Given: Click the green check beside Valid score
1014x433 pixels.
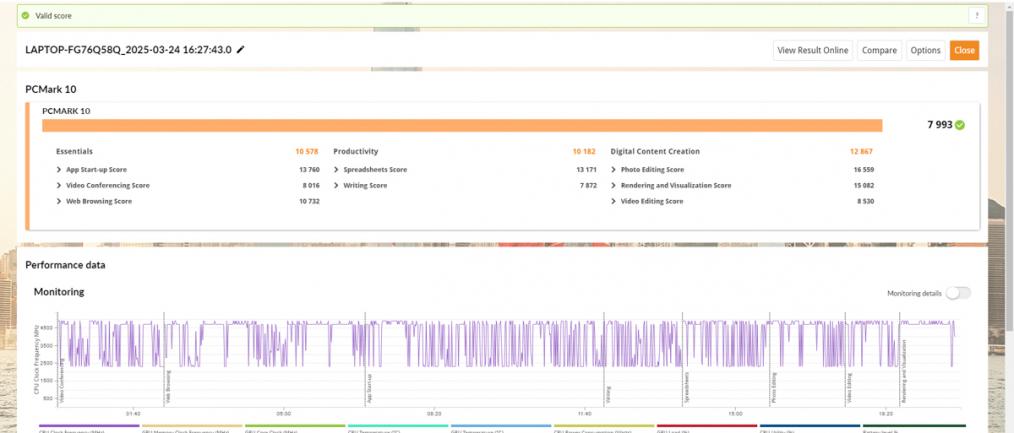Looking at the screenshot, I should (x=25, y=16).
